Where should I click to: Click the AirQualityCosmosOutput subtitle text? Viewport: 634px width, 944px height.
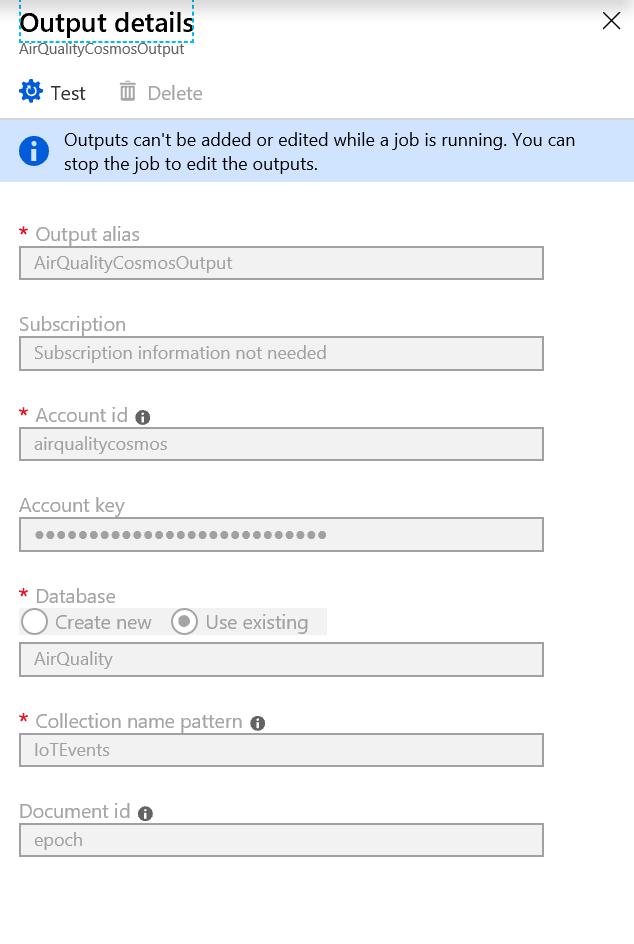point(101,49)
